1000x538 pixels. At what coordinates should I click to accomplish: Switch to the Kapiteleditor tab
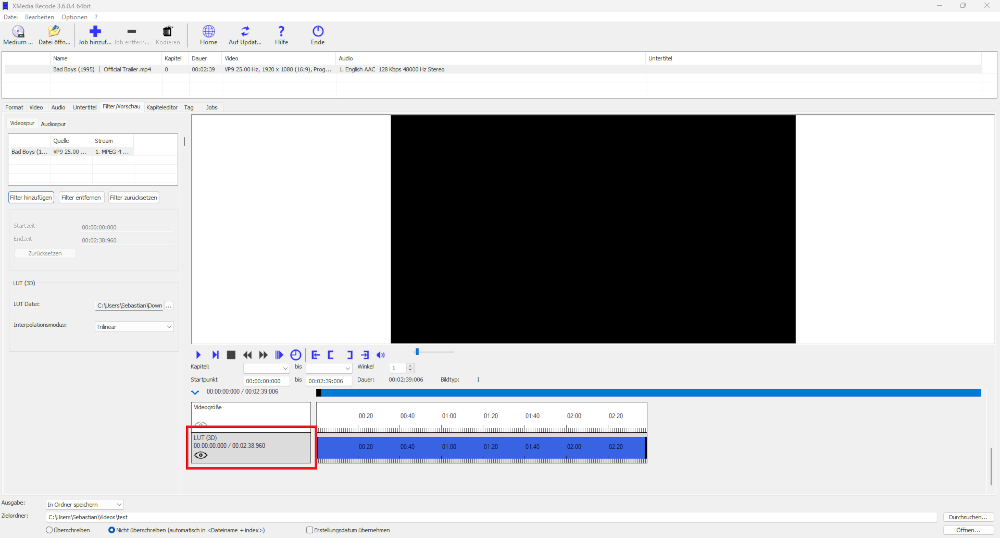(x=162, y=107)
